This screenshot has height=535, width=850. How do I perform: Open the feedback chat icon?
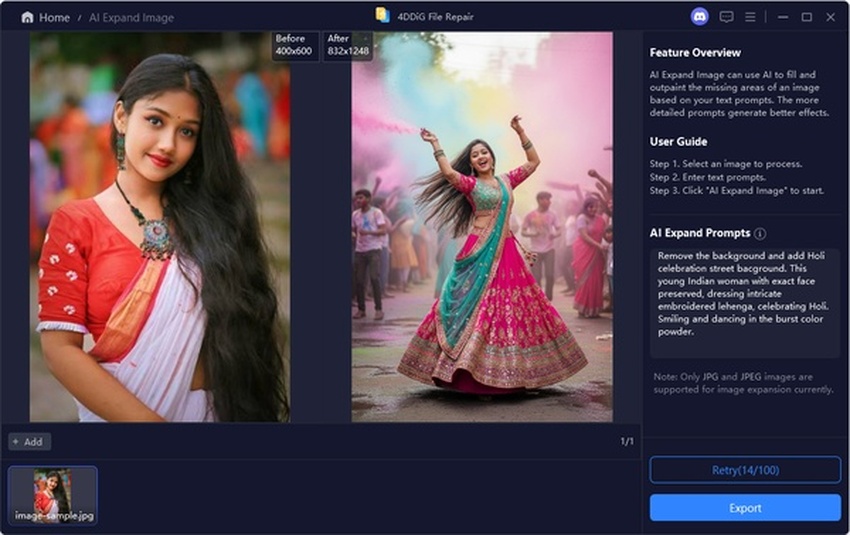[x=726, y=17]
